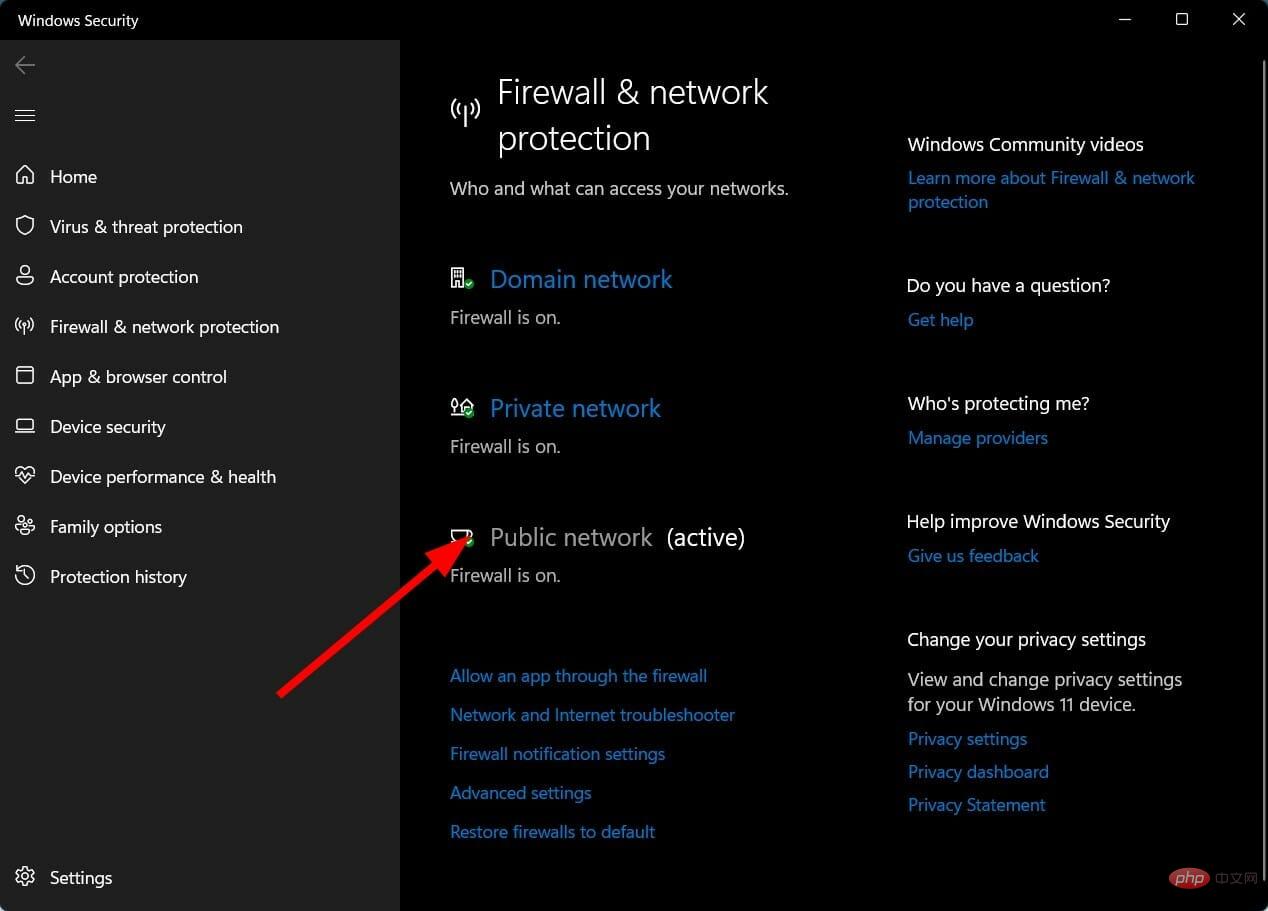Click the Settings gear icon
Screen dimensions: 1268x911
(x=25, y=877)
